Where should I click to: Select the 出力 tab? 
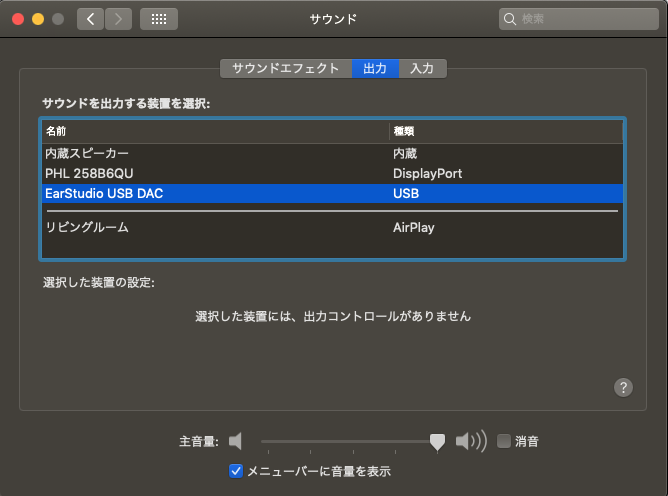375,69
